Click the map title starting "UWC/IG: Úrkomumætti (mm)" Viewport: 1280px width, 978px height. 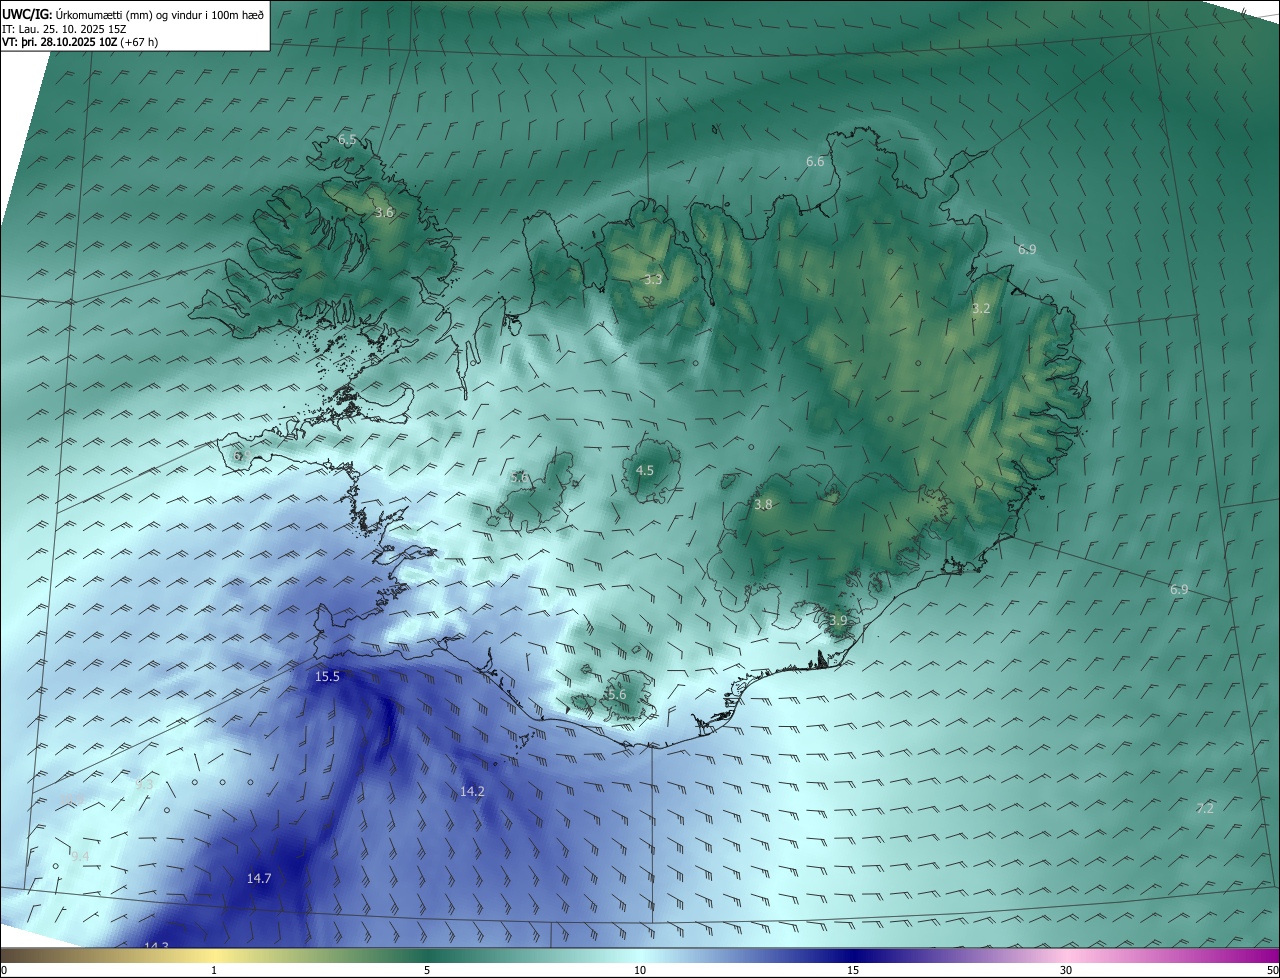[133, 14]
